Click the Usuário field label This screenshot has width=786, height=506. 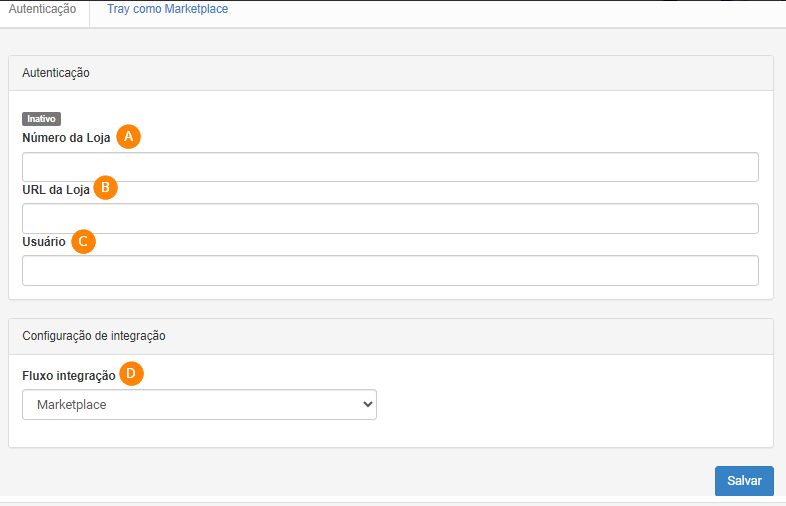click(44, 242)
